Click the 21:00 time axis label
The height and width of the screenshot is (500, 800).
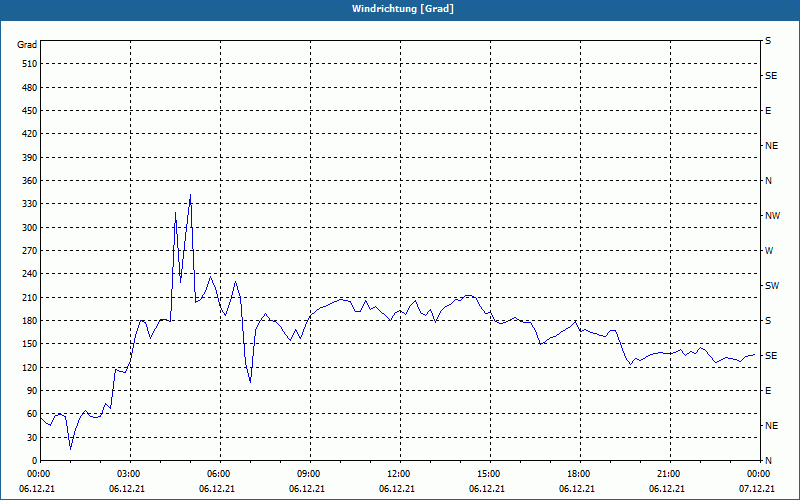pos(670,474)
